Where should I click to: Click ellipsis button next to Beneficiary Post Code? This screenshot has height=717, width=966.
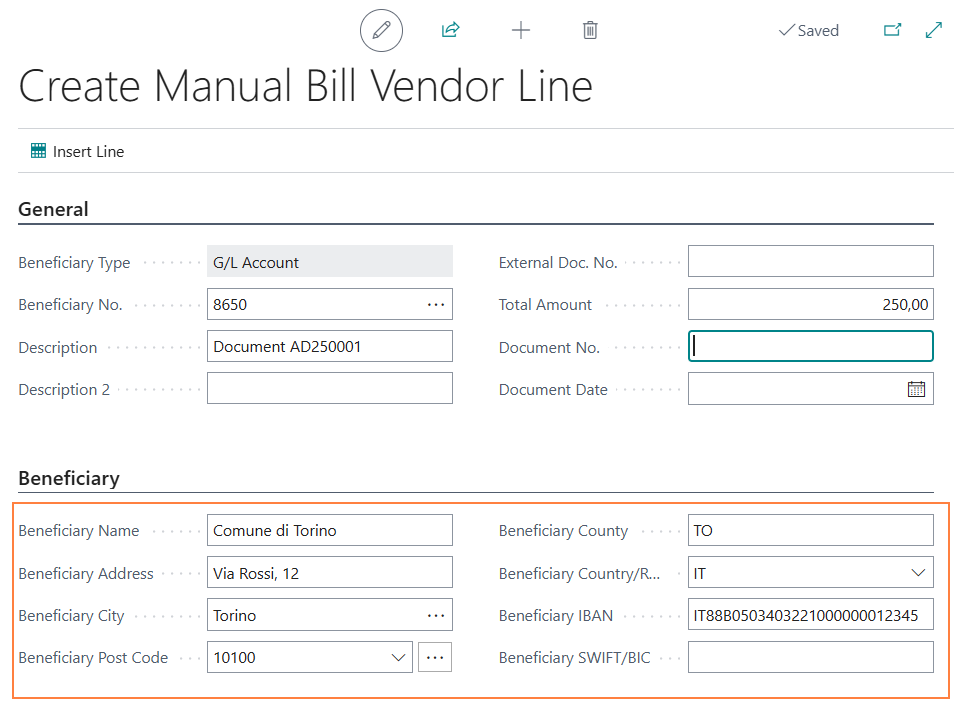pyautogui.click(x=435, y=657)
